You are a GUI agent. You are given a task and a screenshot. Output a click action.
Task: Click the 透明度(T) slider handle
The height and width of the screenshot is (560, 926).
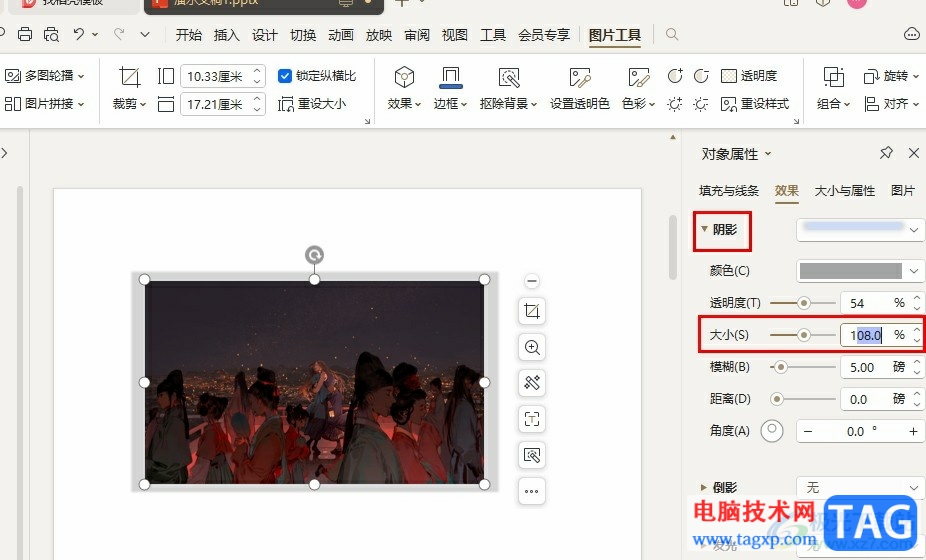click(x=803, y=303)
